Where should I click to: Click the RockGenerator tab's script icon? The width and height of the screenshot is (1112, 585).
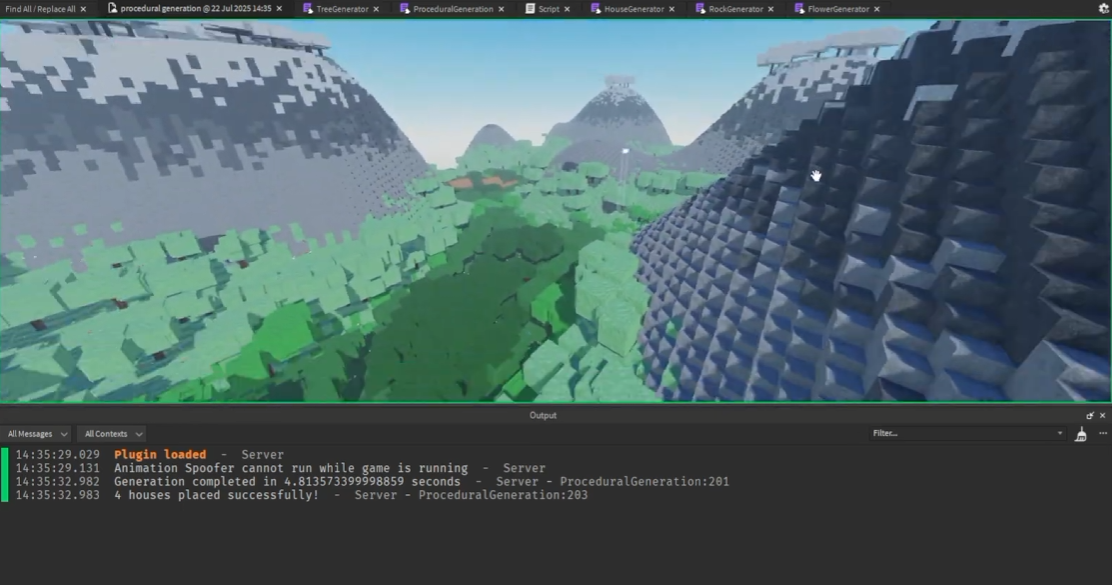[700, 9]
